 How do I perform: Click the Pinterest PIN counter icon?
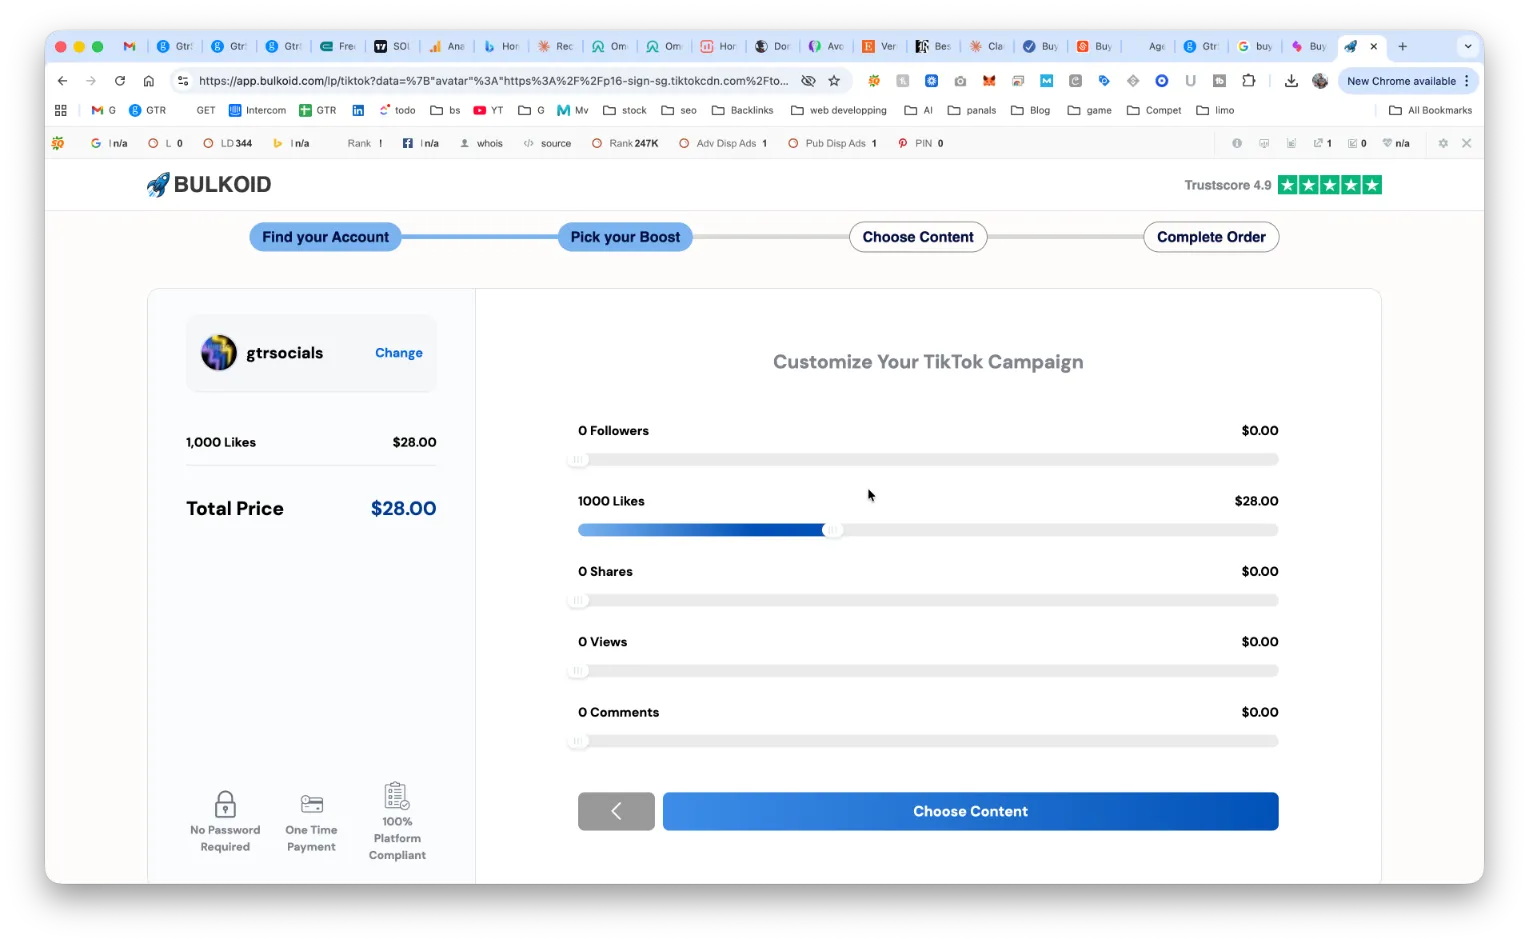(x=903, y=143)
